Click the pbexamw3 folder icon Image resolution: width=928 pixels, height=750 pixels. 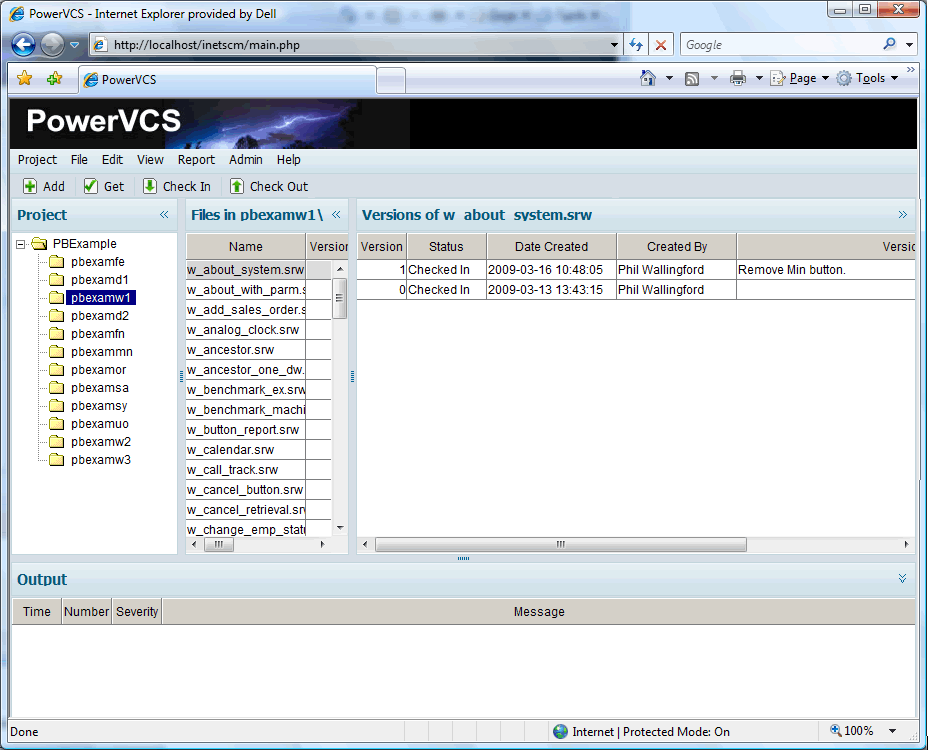click(56, 460)
